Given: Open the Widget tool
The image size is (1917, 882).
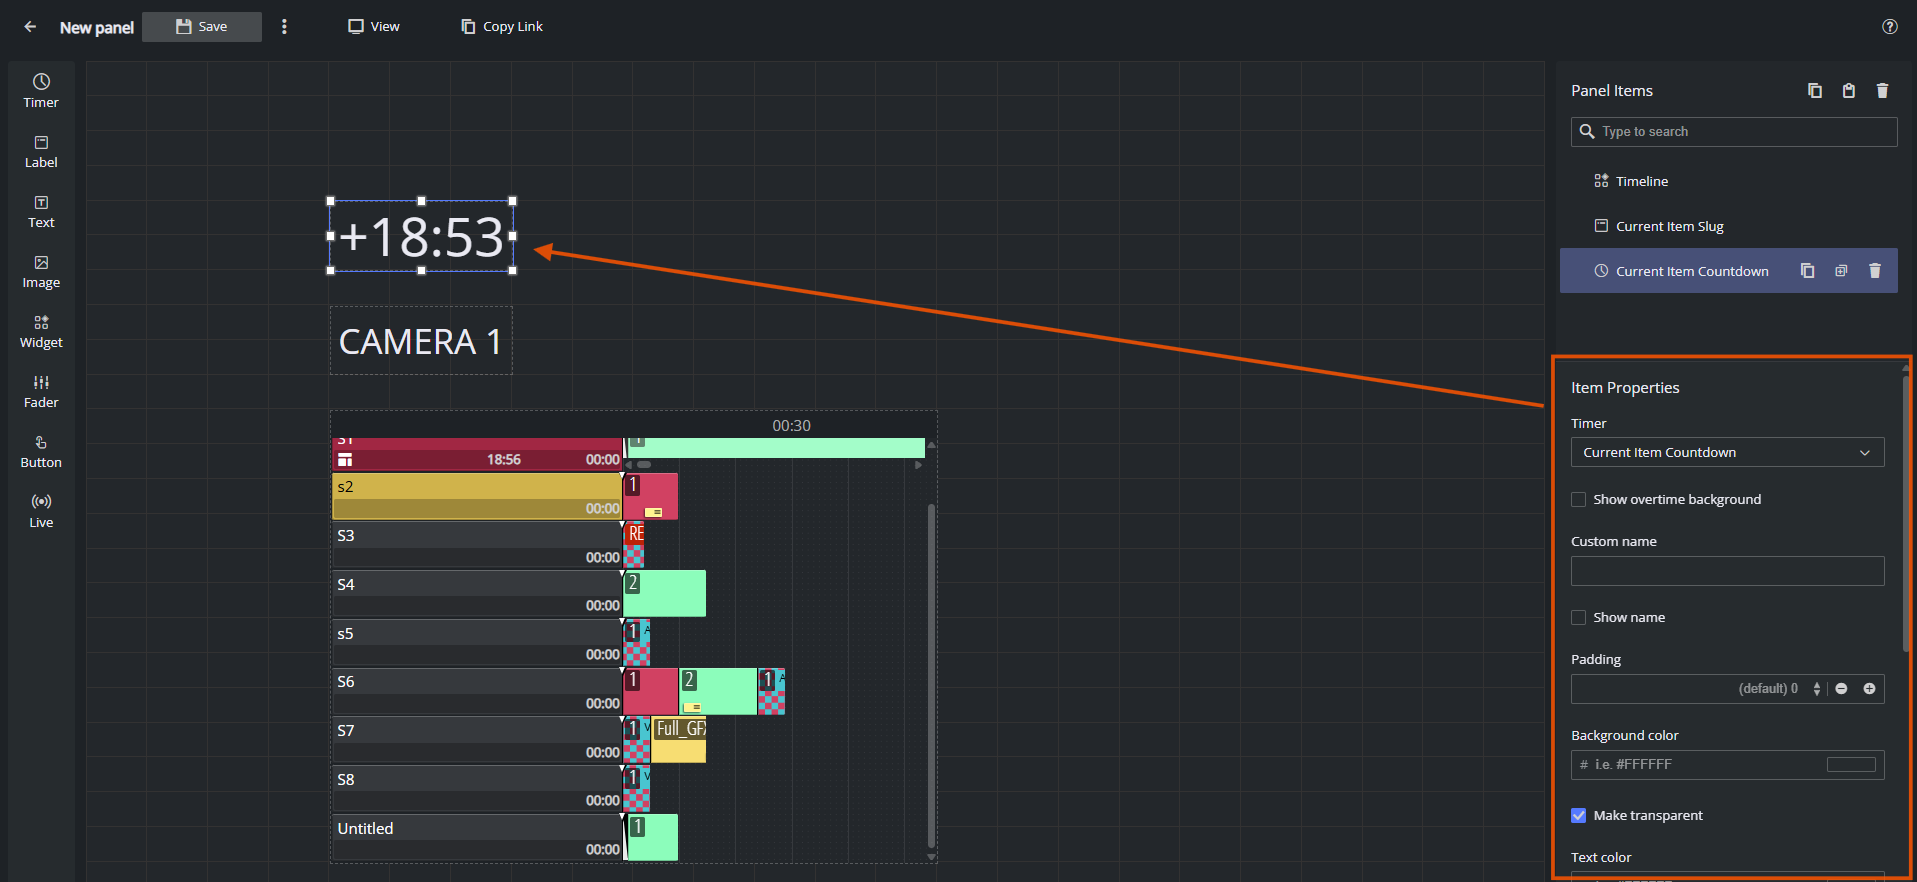Looking at the screenshot, I should click(41, 331).
